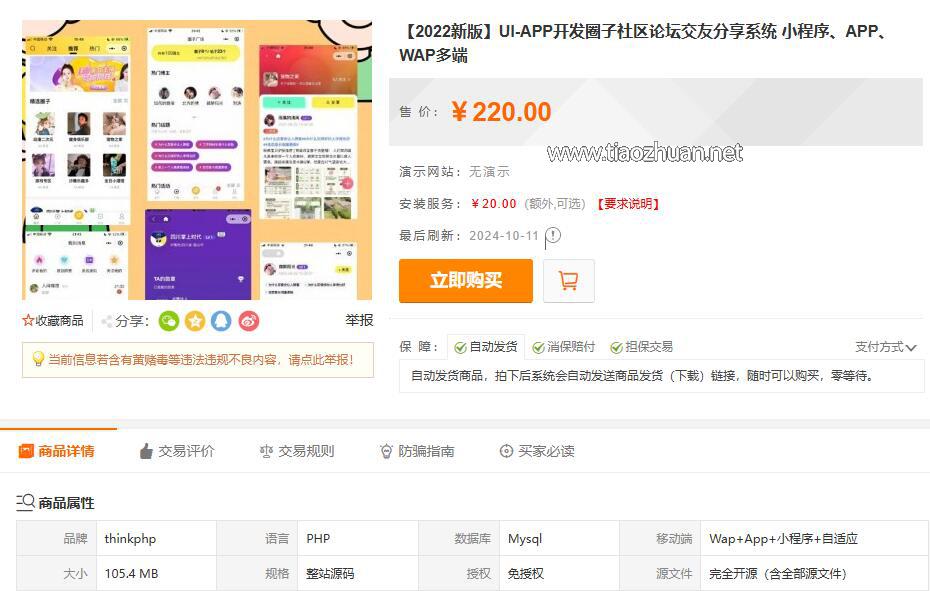Screen dimensions: 930x591
Task: Click the product title text
Action: [644, 43]
